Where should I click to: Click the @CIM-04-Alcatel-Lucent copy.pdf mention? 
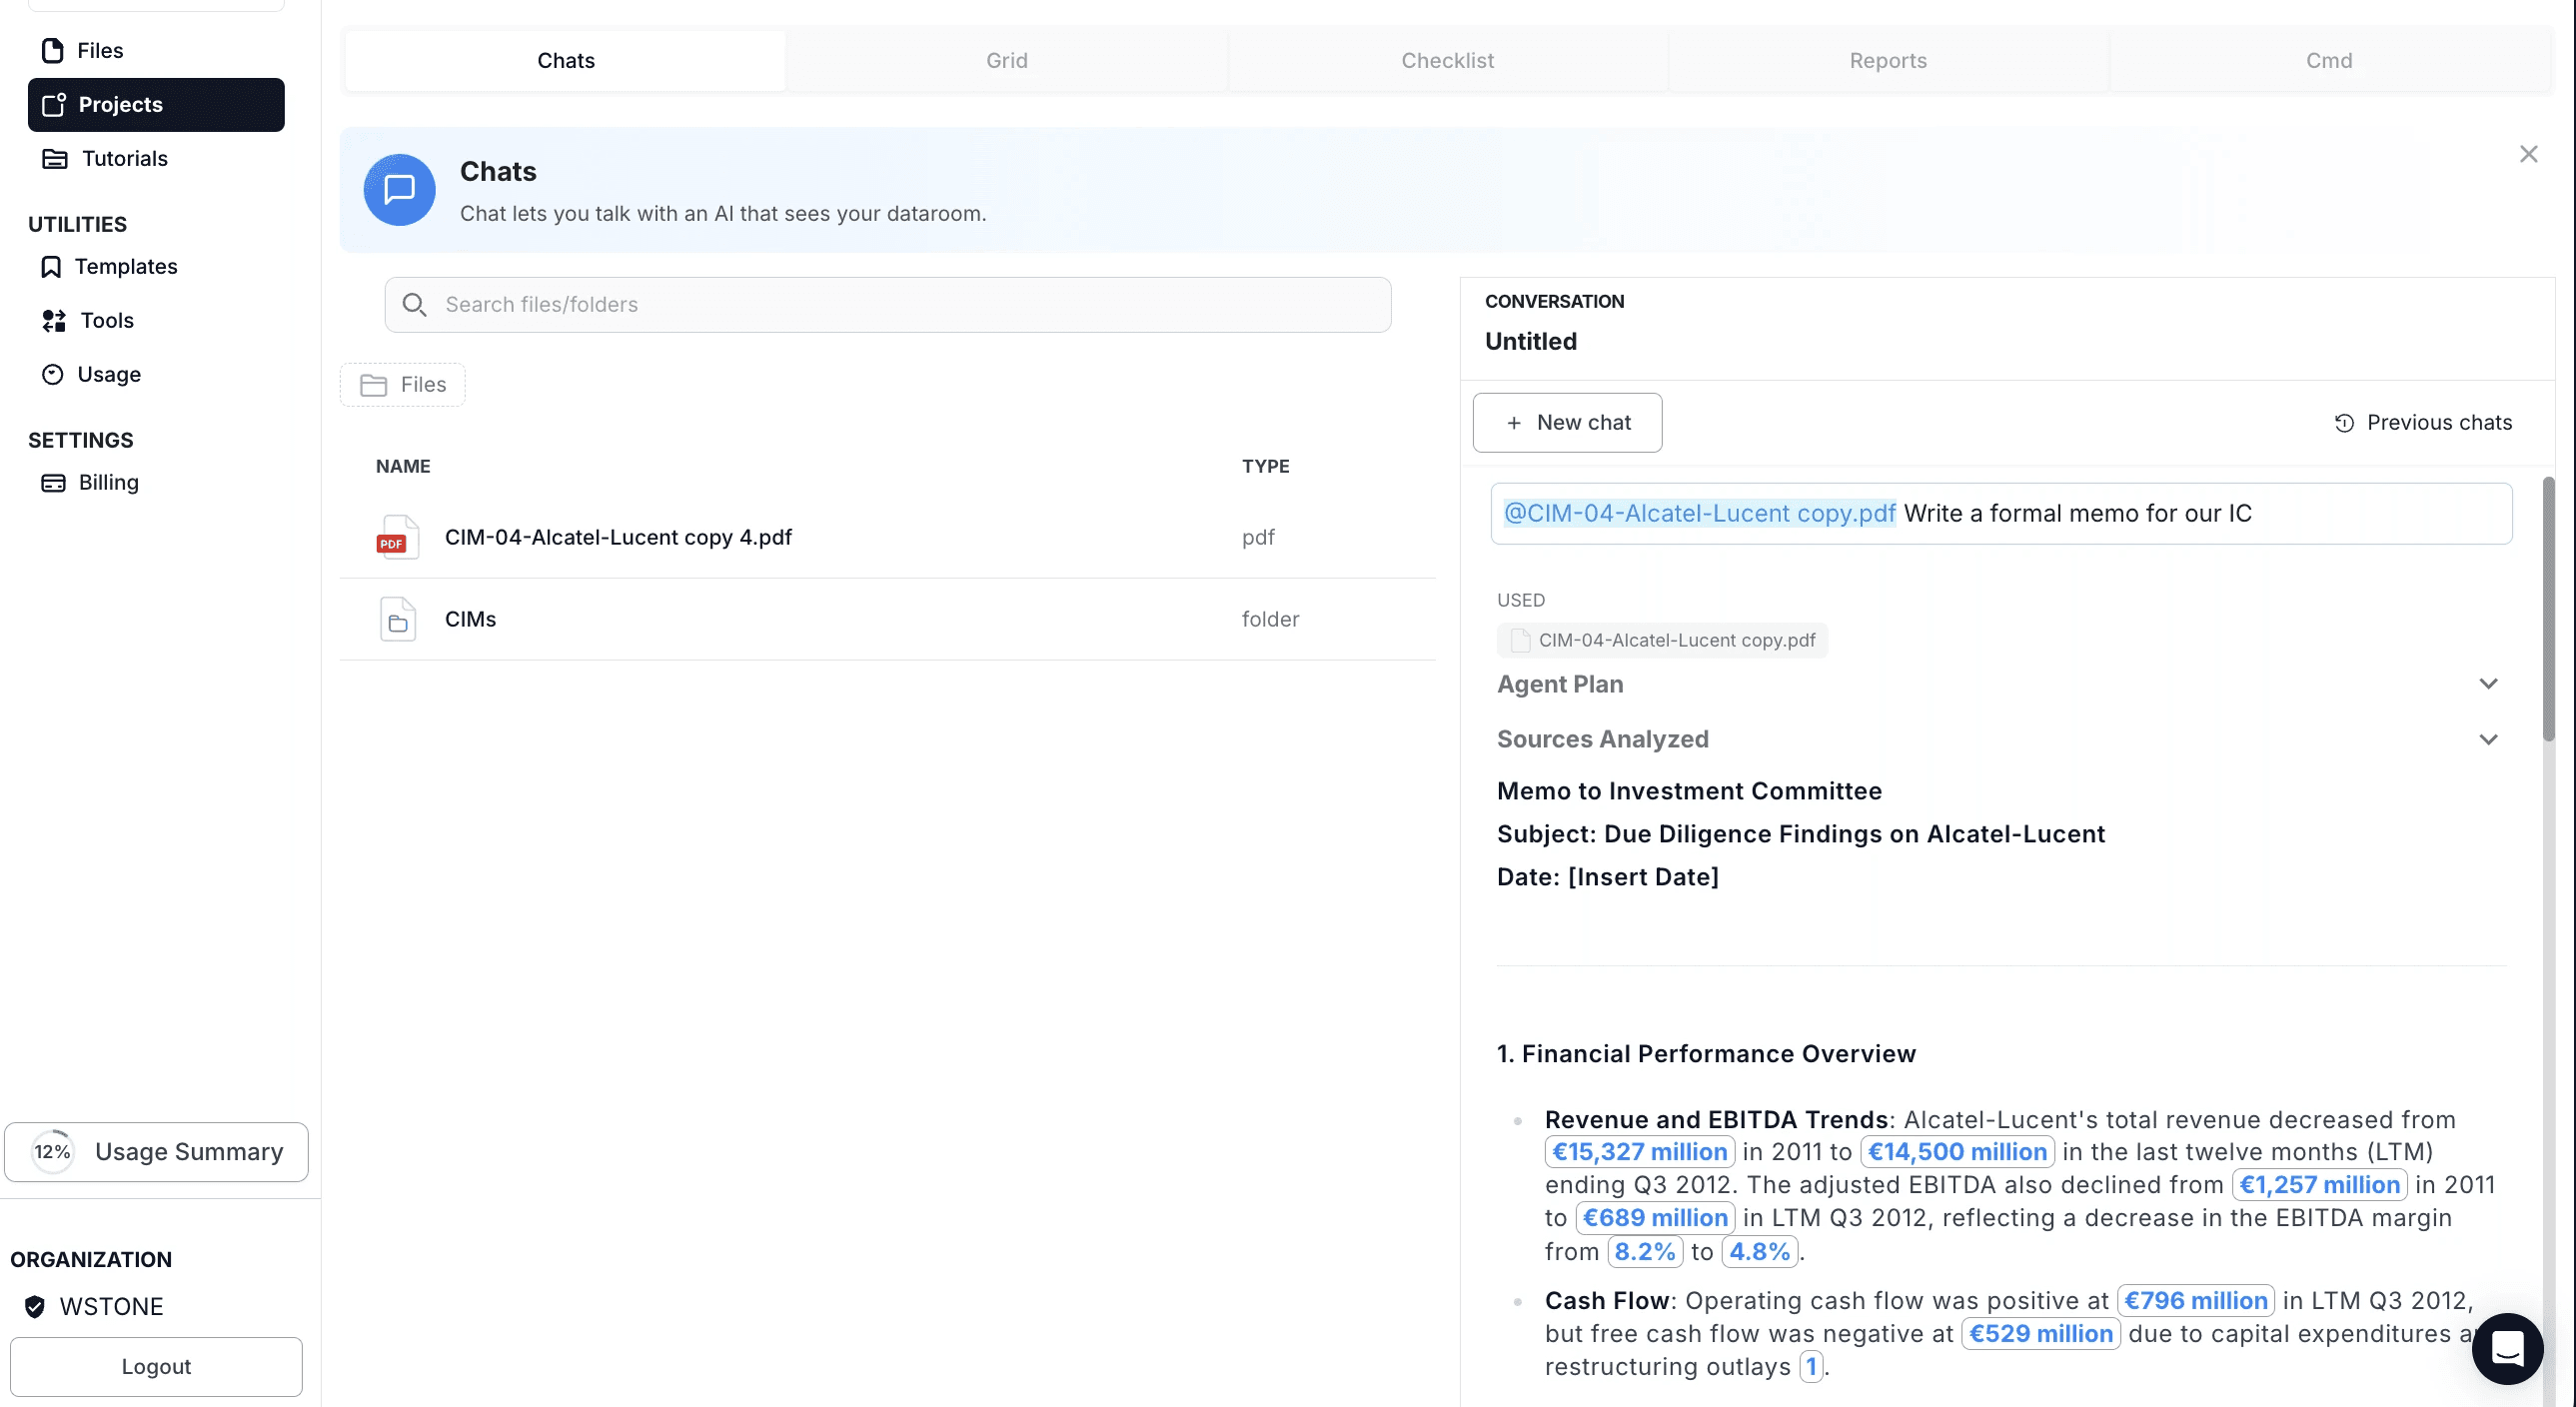pos(1700,514)
